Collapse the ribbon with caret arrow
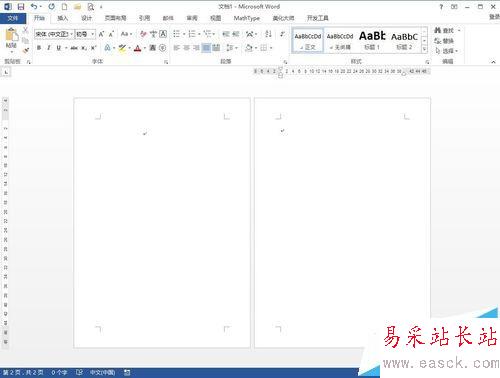500x378 pixels. (x=493, y=62)
